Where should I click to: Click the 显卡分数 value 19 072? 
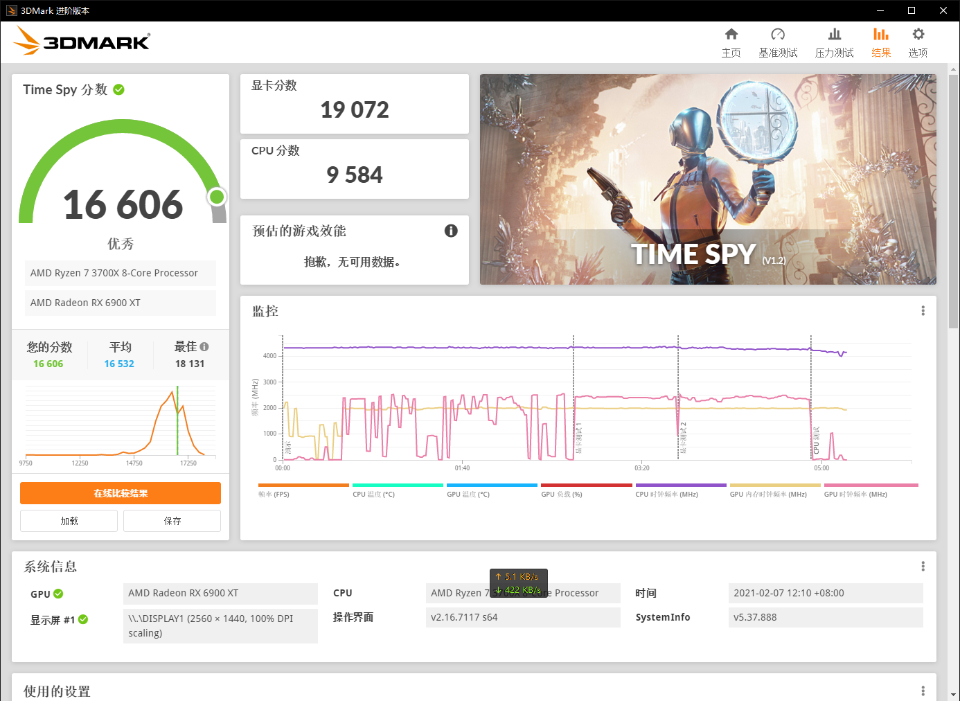pos(354,110)
